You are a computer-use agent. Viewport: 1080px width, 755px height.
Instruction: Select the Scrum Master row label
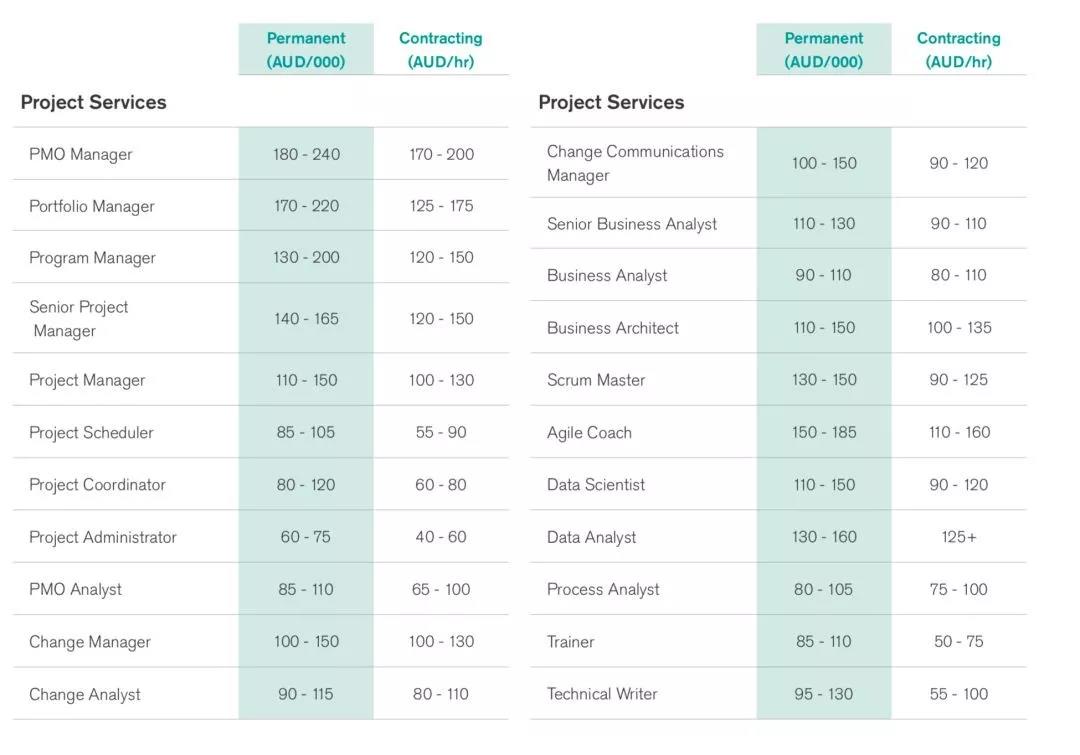596,380
